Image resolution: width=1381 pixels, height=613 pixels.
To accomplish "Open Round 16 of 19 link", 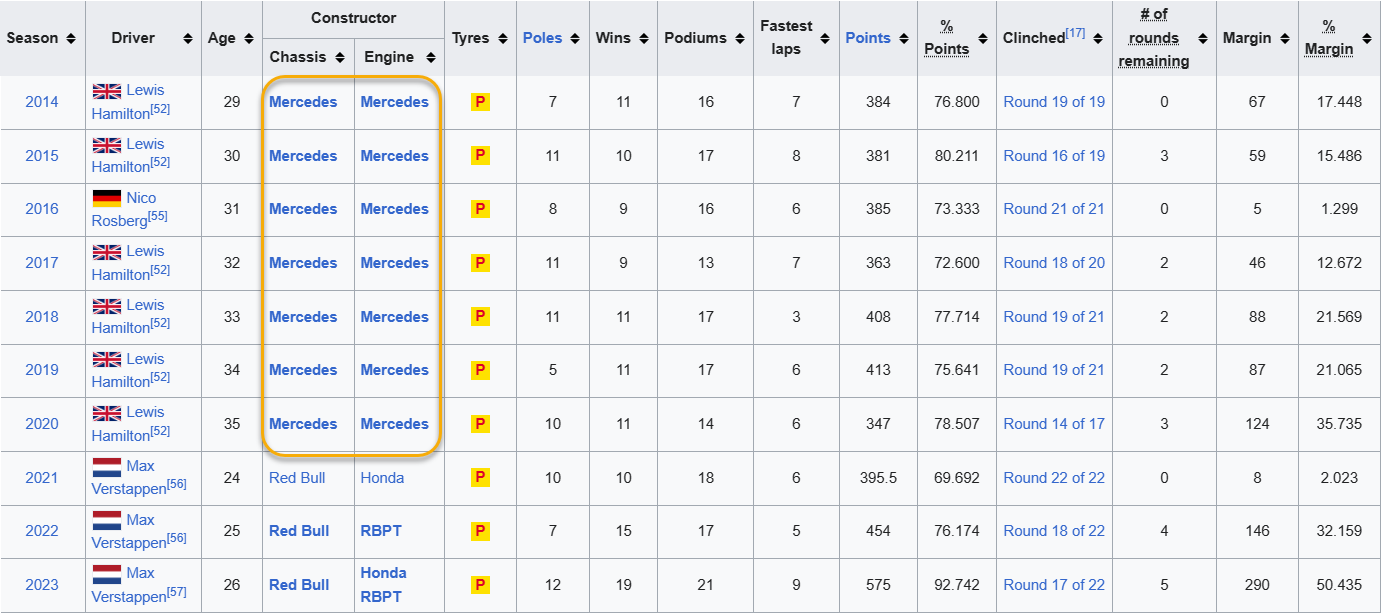I will pyautogui.click(x=1054, y=156).
